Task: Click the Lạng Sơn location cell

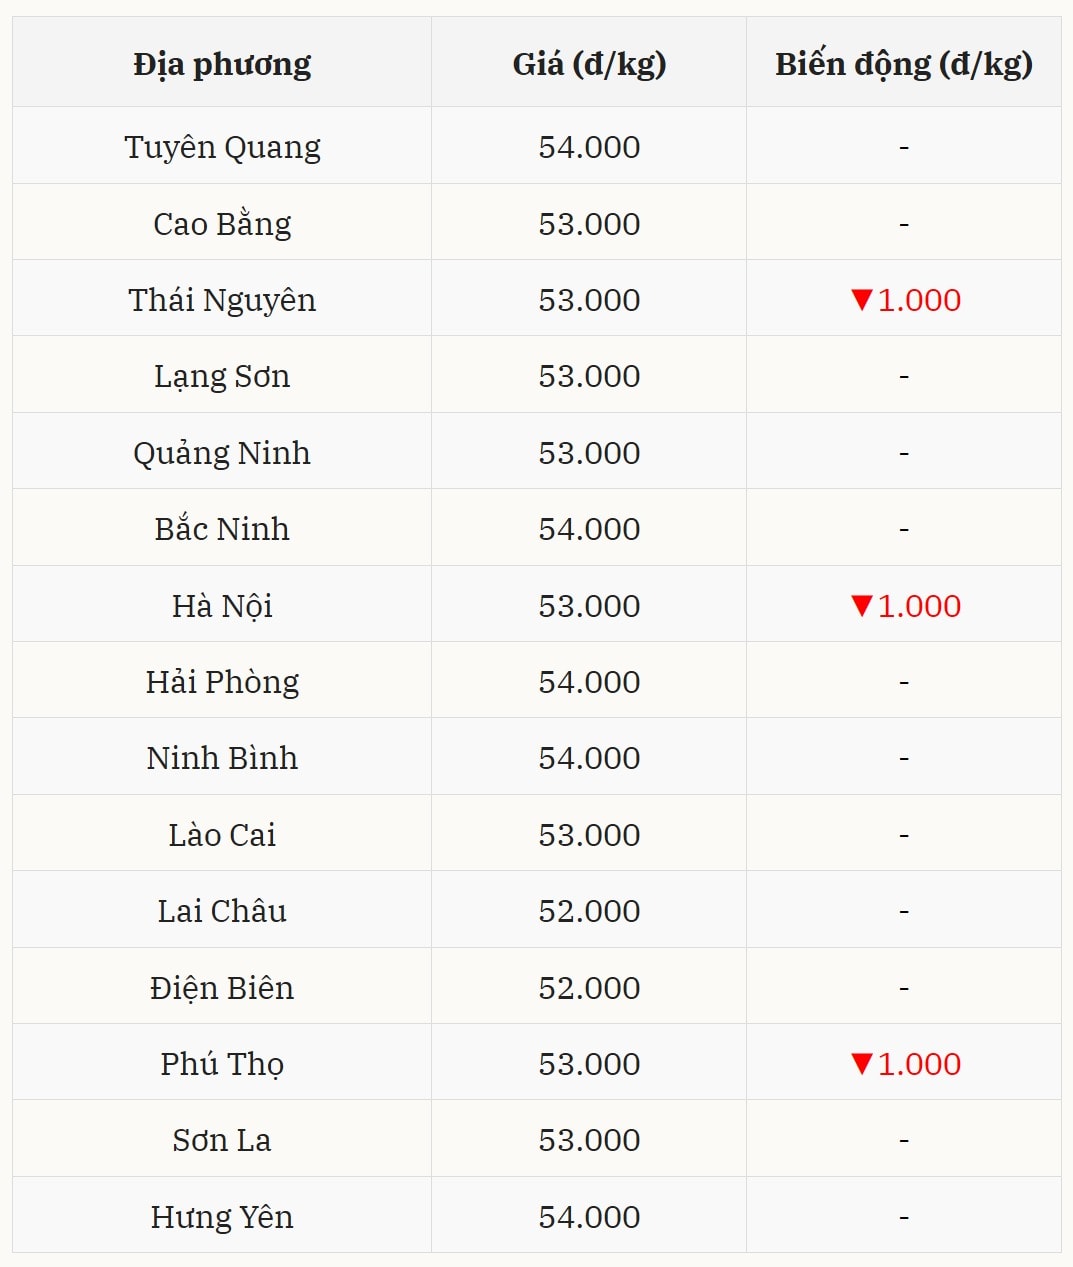Action: click(222, 377)
